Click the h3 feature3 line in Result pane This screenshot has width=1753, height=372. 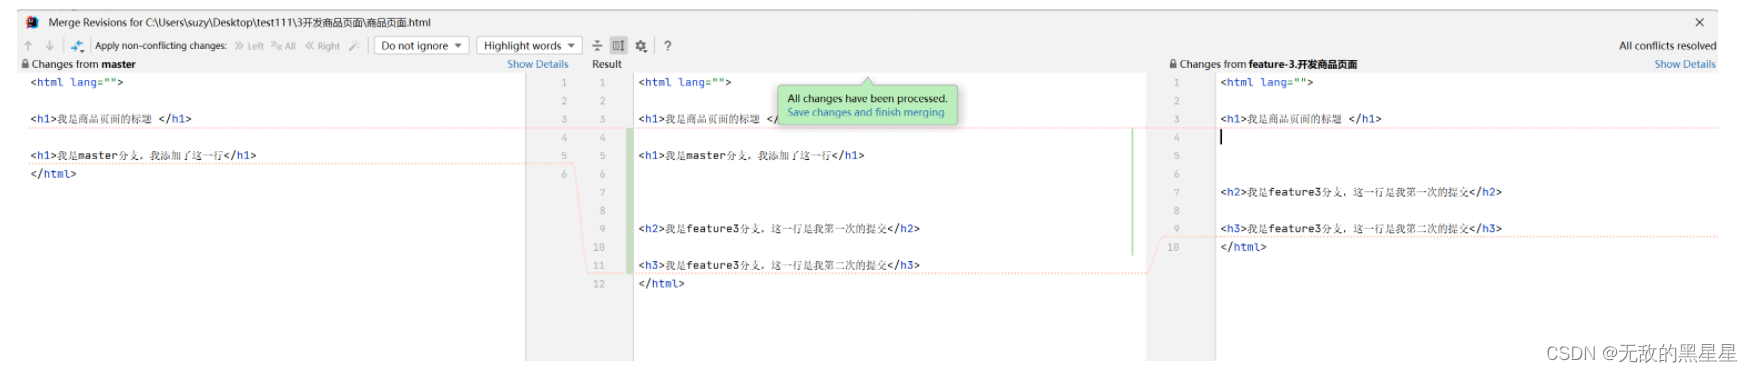pyautogui.click(x=779, y=266)
